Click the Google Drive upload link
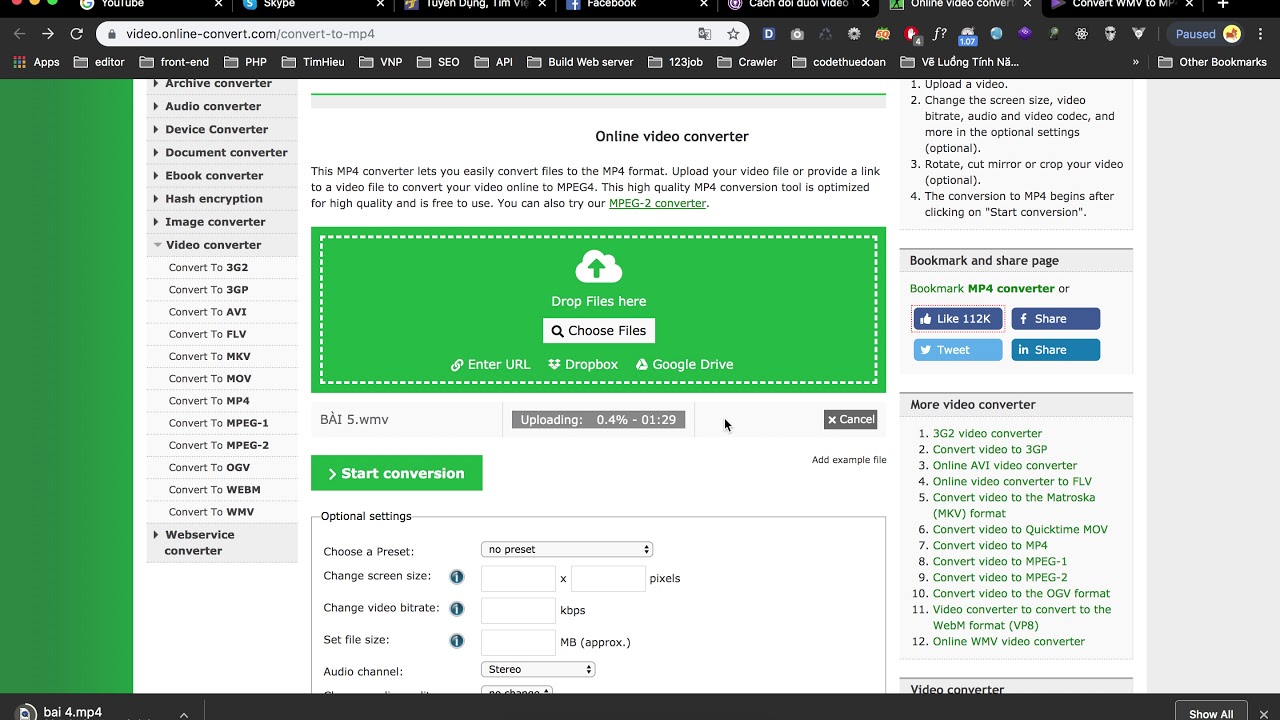Viewport: 1280px width, 720px height. pos(684,364)
